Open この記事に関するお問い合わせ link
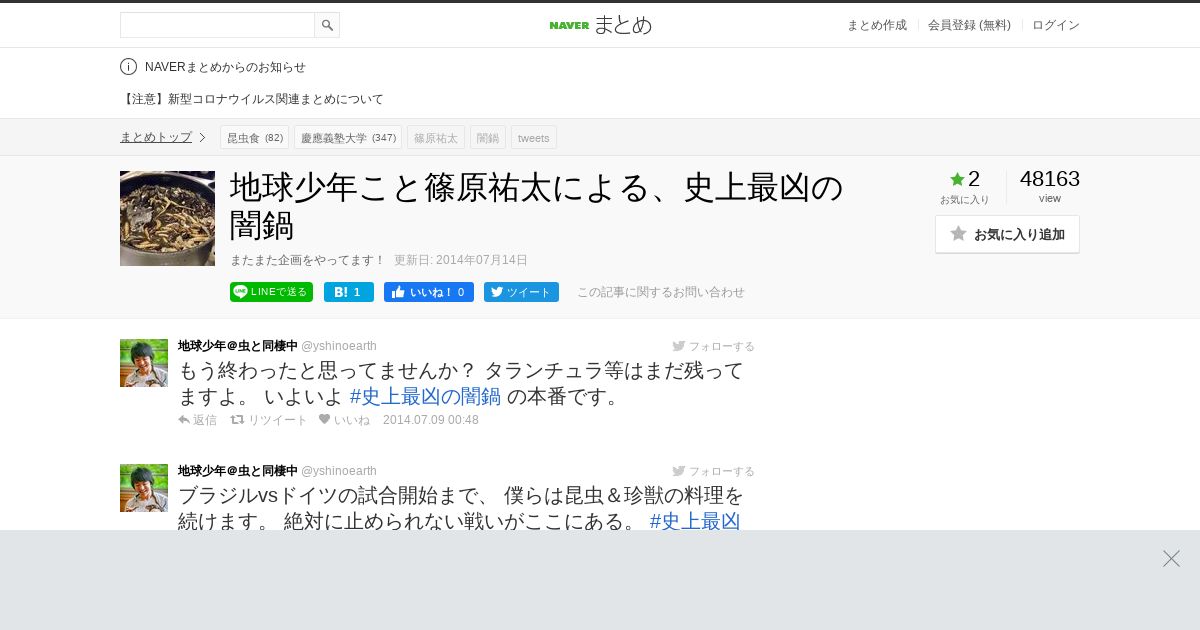The width and height of the screenshot is (1200, 630). [661, 292]
